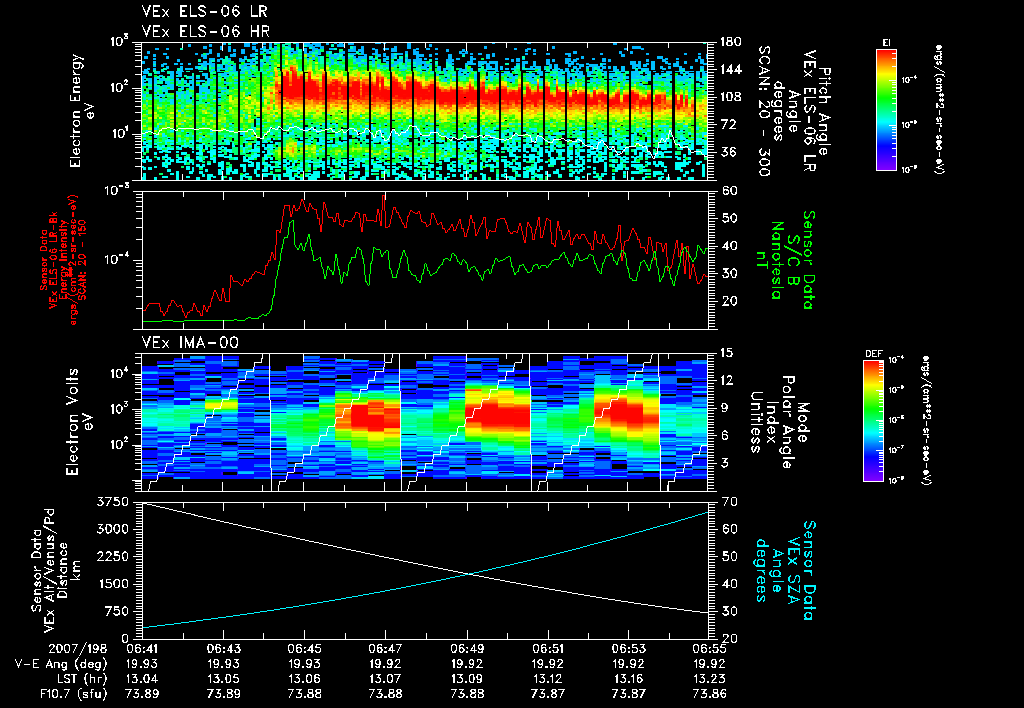Click the 180 pitch angle tick label

point(731,42)
